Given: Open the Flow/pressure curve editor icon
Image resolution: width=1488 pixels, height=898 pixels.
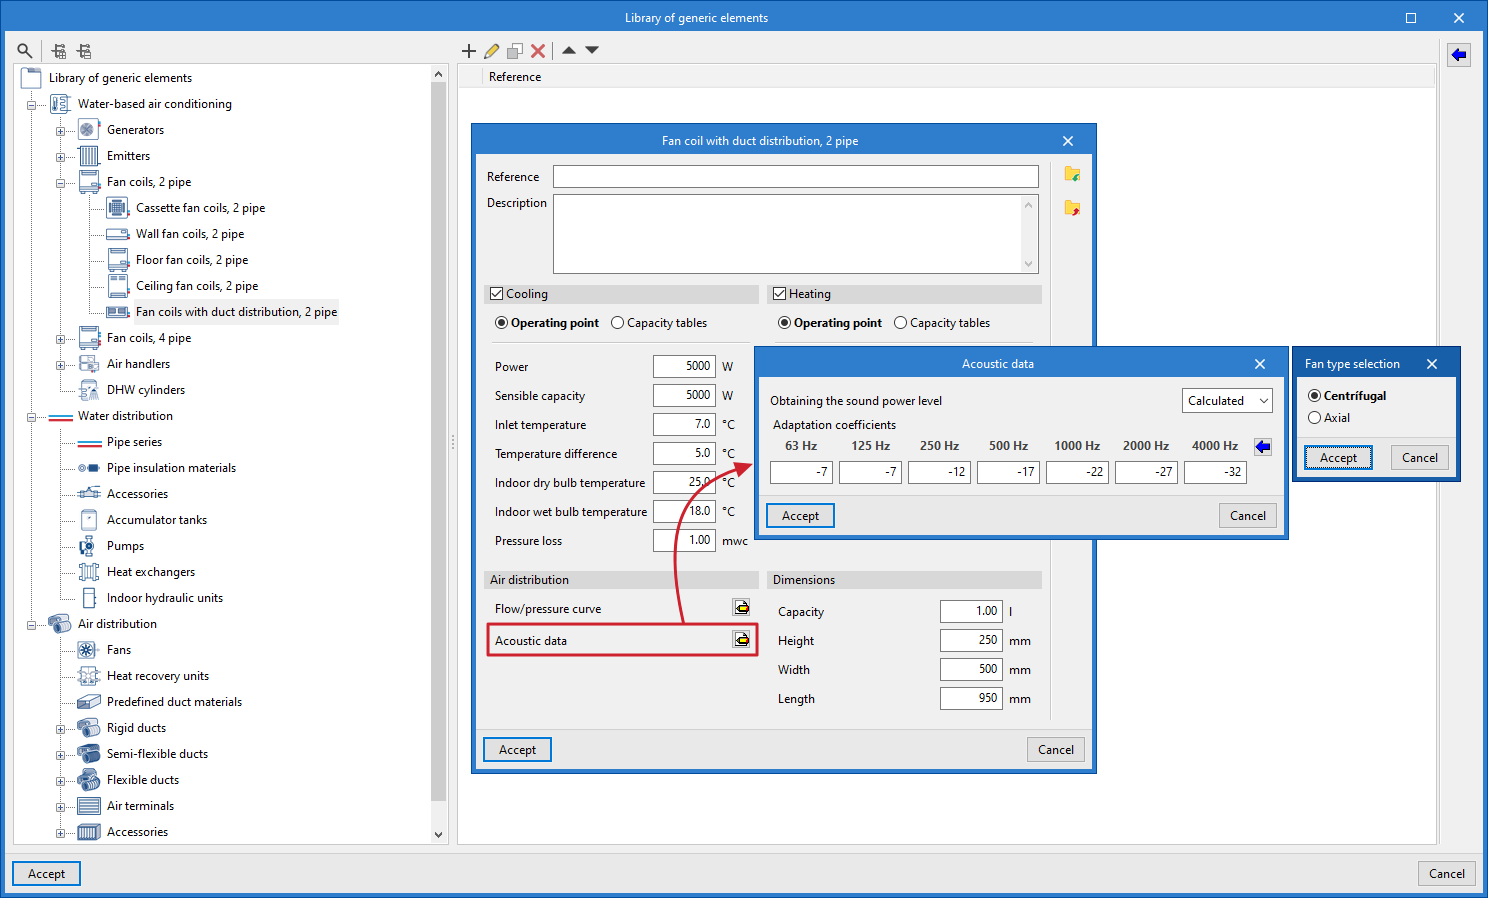Looking at the screenshot, I should [741, 608].
